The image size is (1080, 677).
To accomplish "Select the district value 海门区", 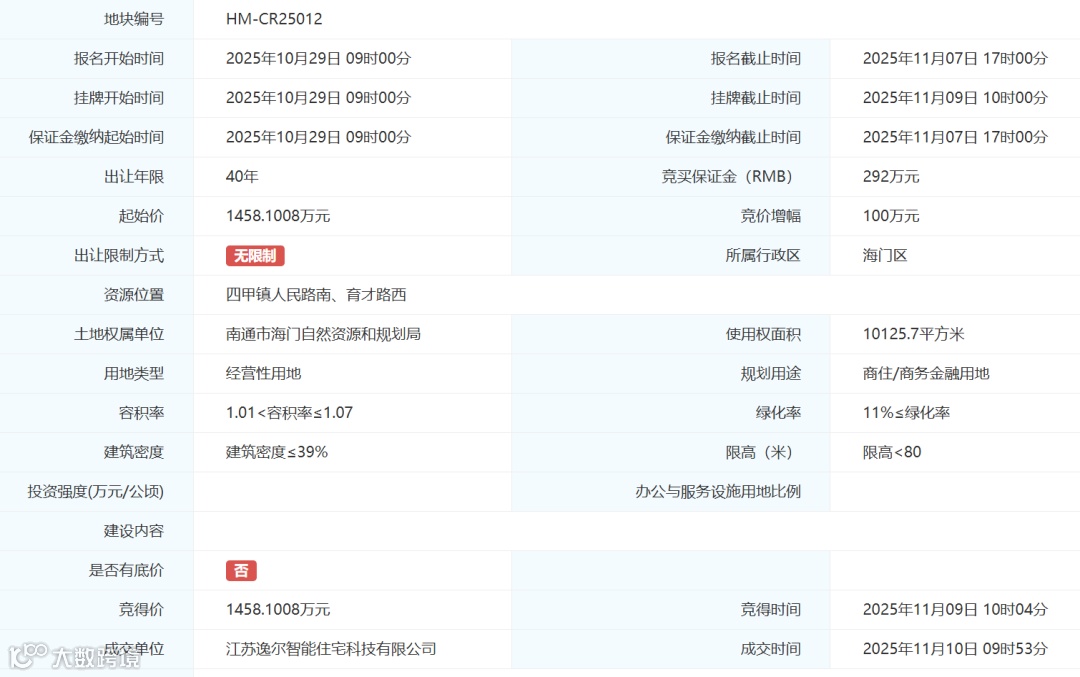I will (x=885, y=256).
